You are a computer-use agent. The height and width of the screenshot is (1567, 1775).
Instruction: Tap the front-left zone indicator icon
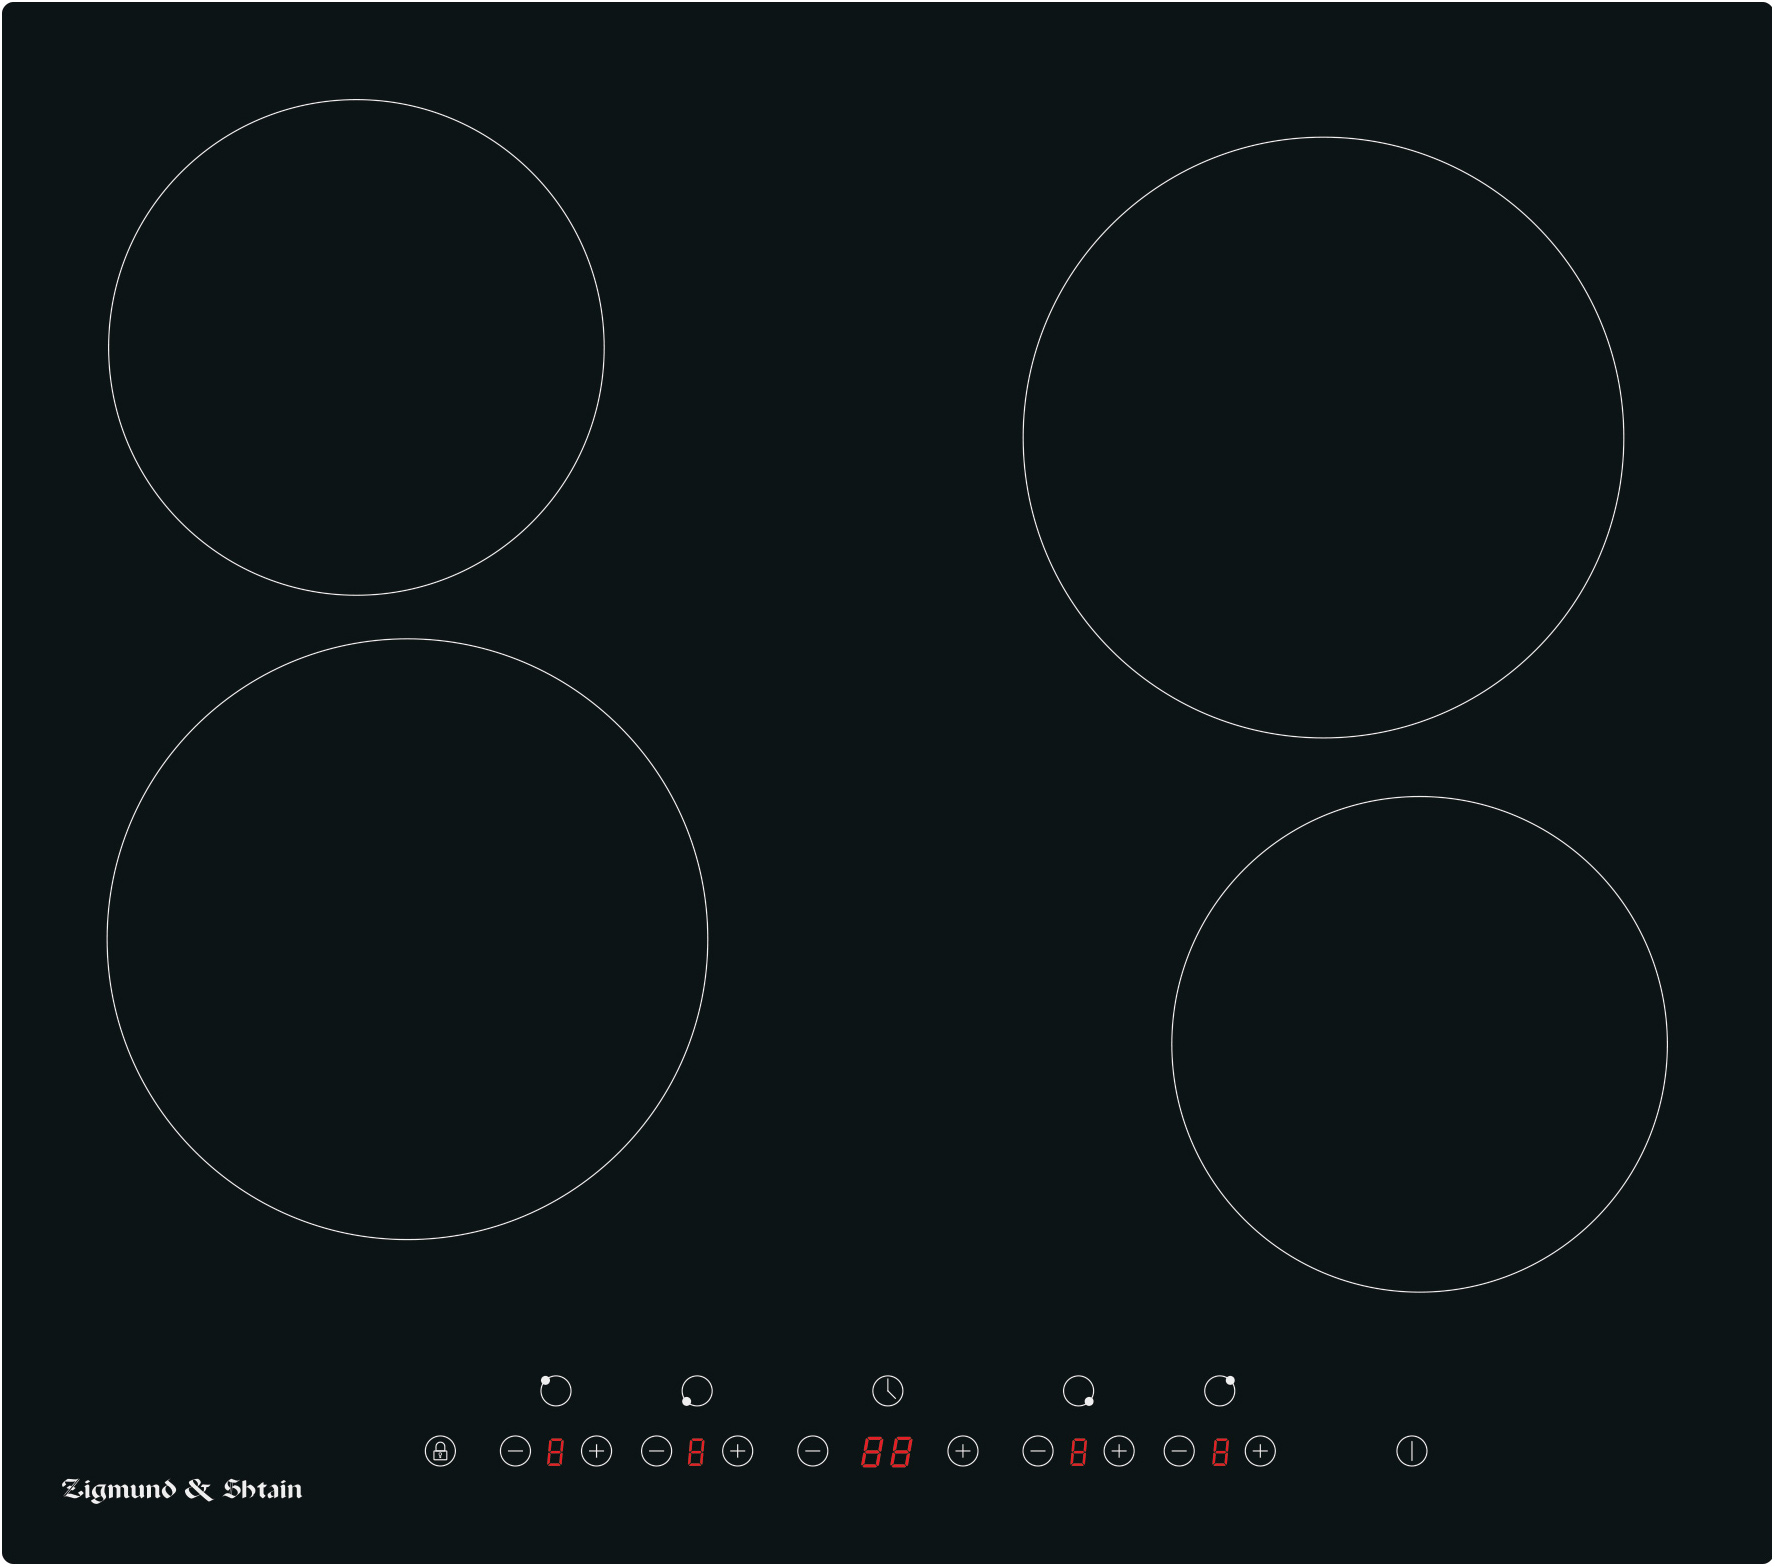coord(696,1391)
